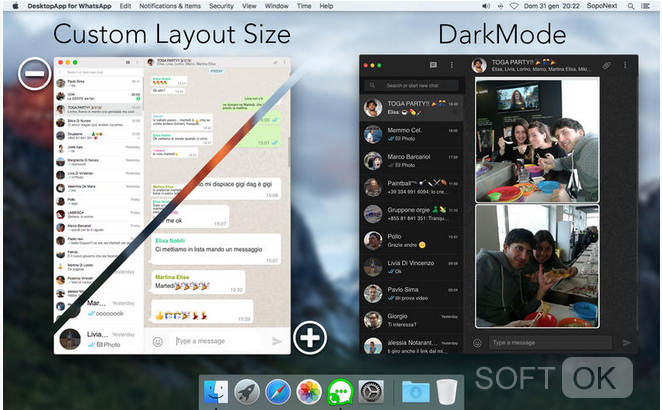
Task: Click the plus circle to enlarge the layout
Action: [x=310, y=338]
